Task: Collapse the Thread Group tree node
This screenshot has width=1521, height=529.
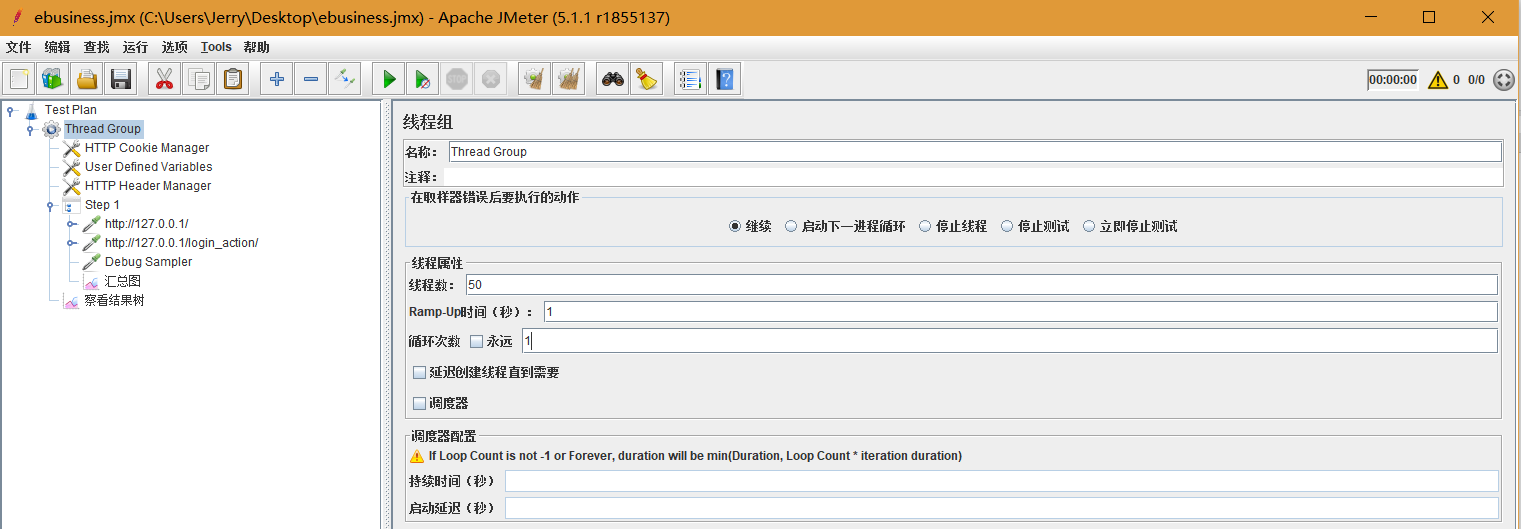Action: click(31, 129)
